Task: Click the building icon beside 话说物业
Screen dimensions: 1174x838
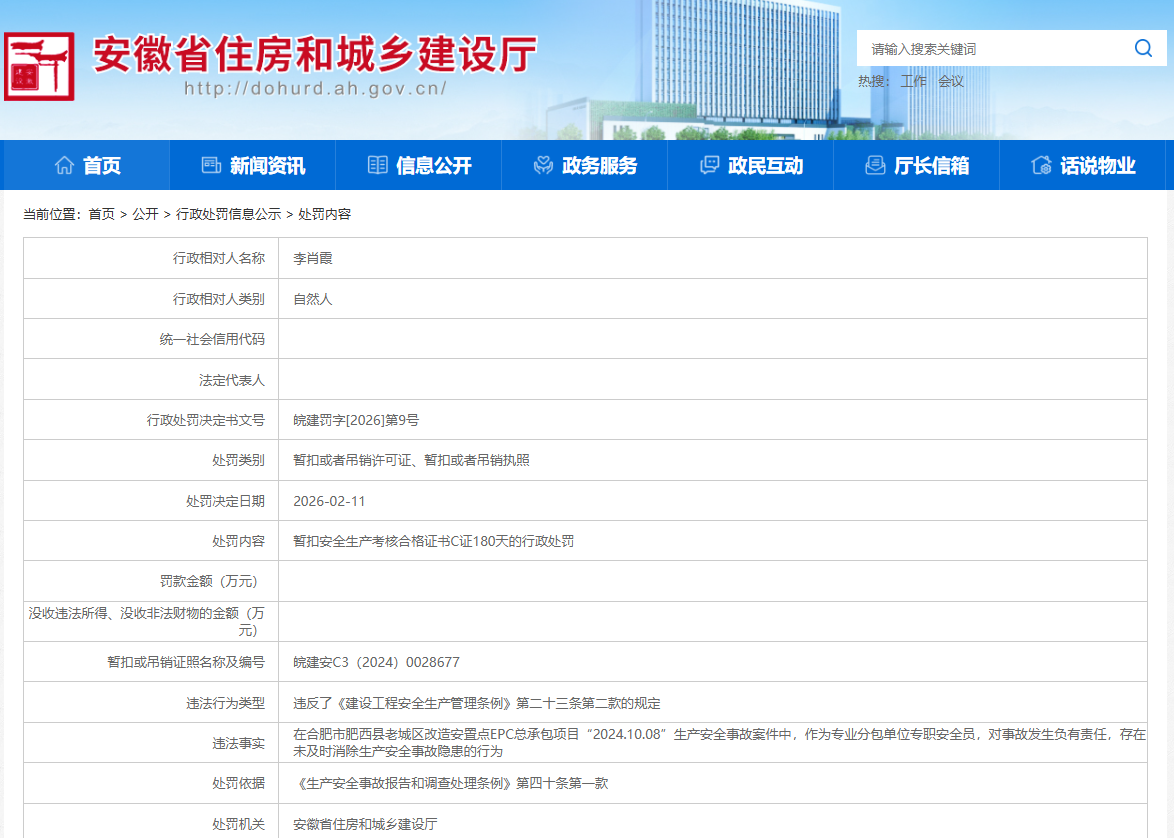Action: pyautogui.click(x=1041, y=165)
